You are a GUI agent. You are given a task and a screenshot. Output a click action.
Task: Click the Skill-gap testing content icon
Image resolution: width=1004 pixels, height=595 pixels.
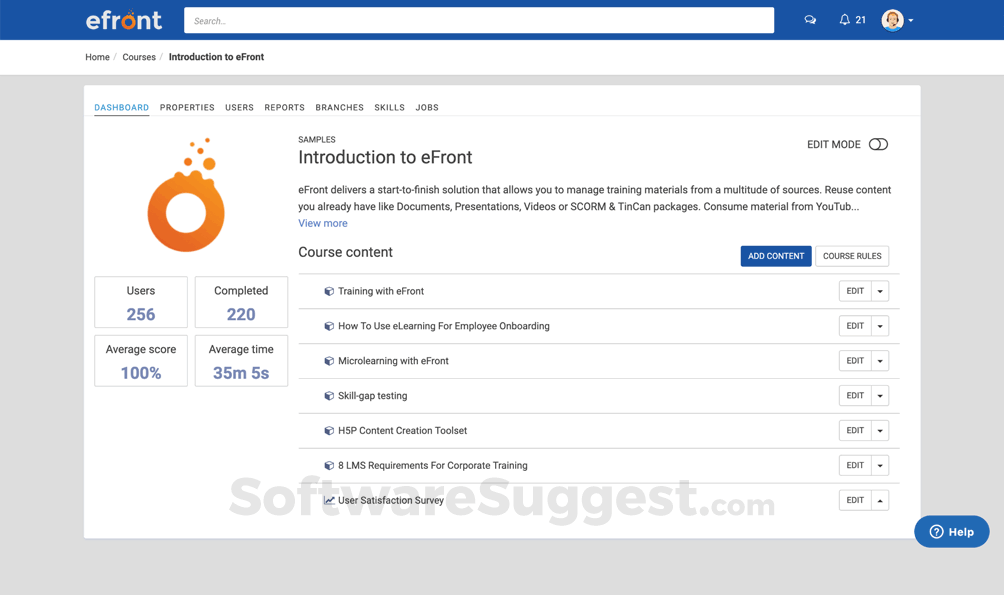pyautogui.click(x=329, y=395)
